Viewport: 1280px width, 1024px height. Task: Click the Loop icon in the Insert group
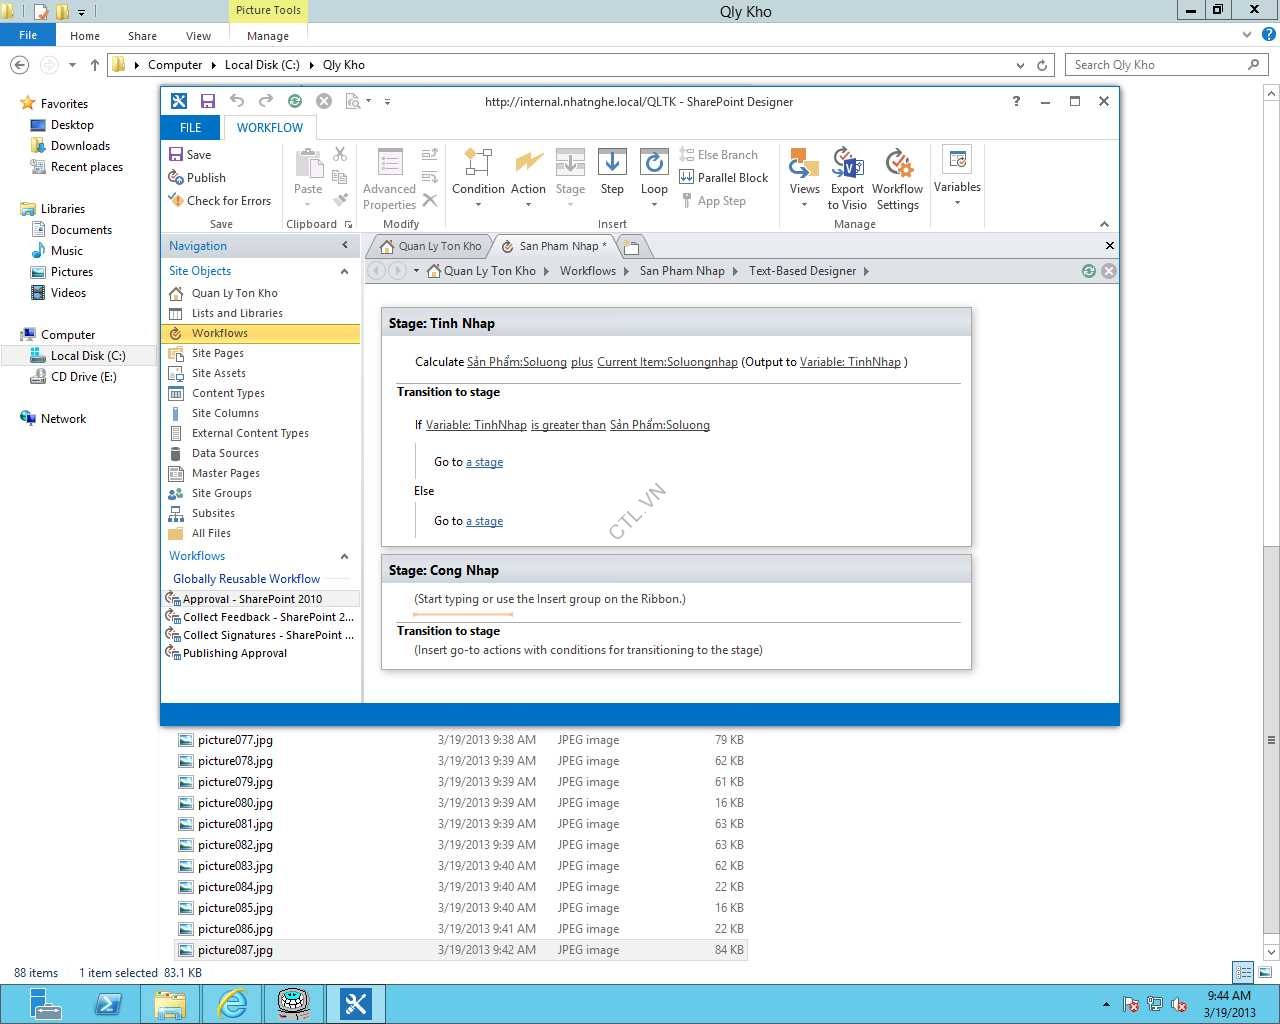[x=654, y=165]
